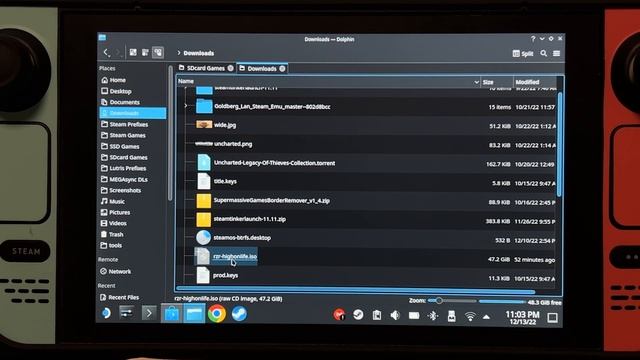Switch to compact view mode
This screenshot has width=640, height=360.
click(145, 53)
